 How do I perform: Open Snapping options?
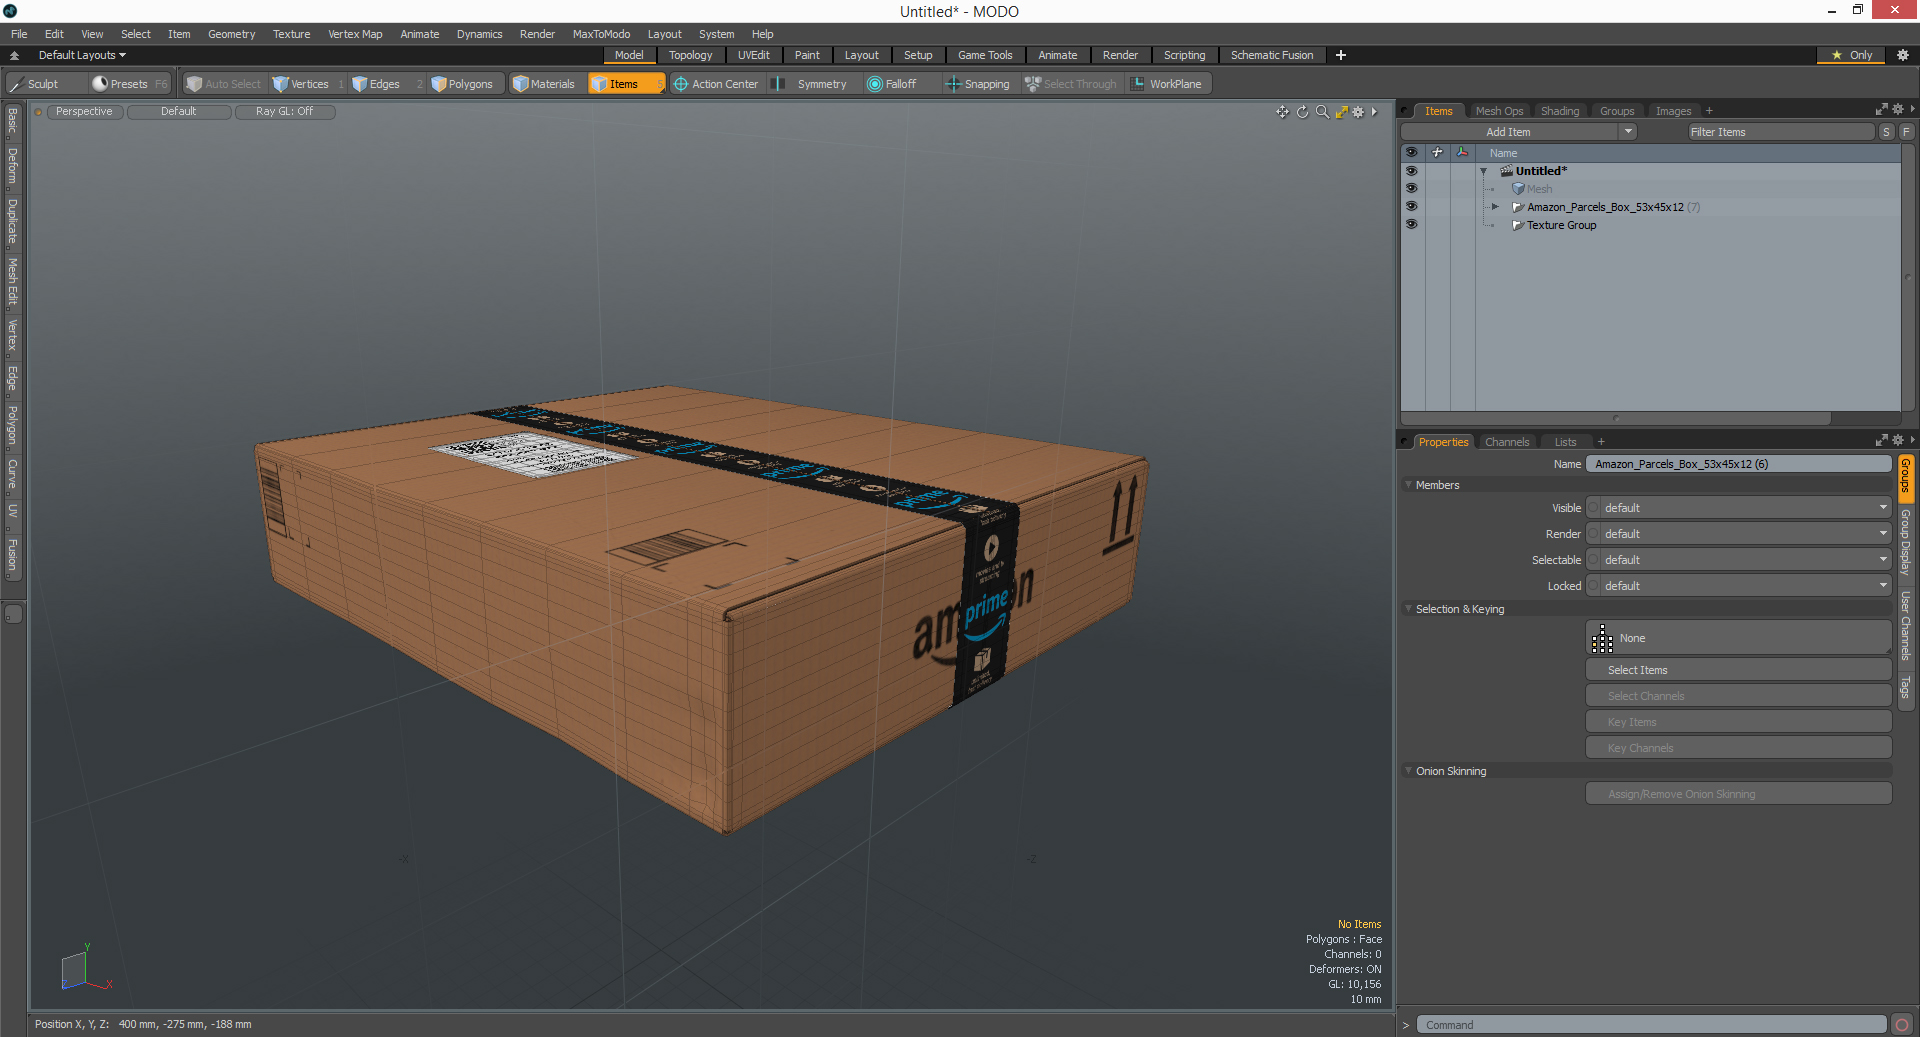pos(978,84)
